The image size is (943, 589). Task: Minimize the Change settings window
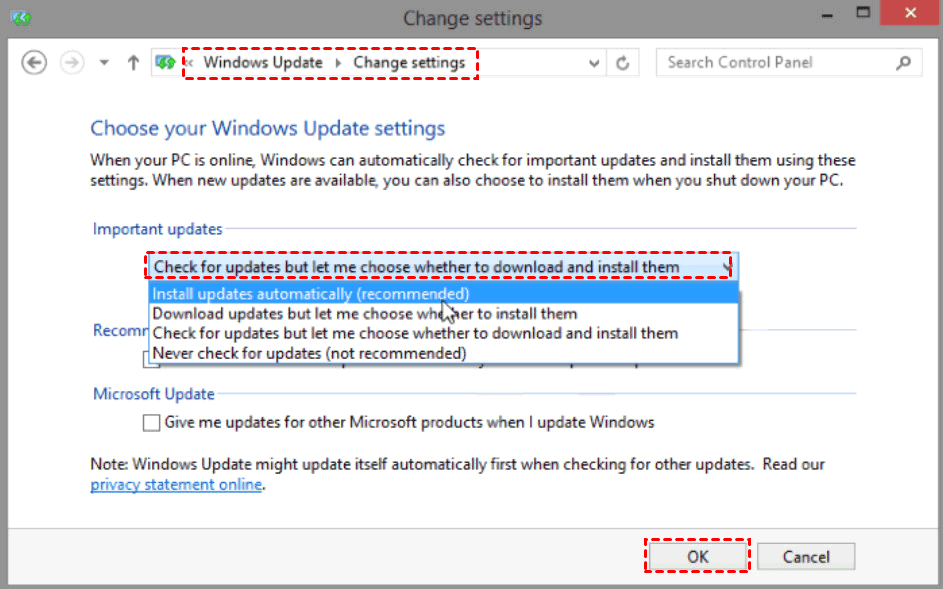click(828, 14)
